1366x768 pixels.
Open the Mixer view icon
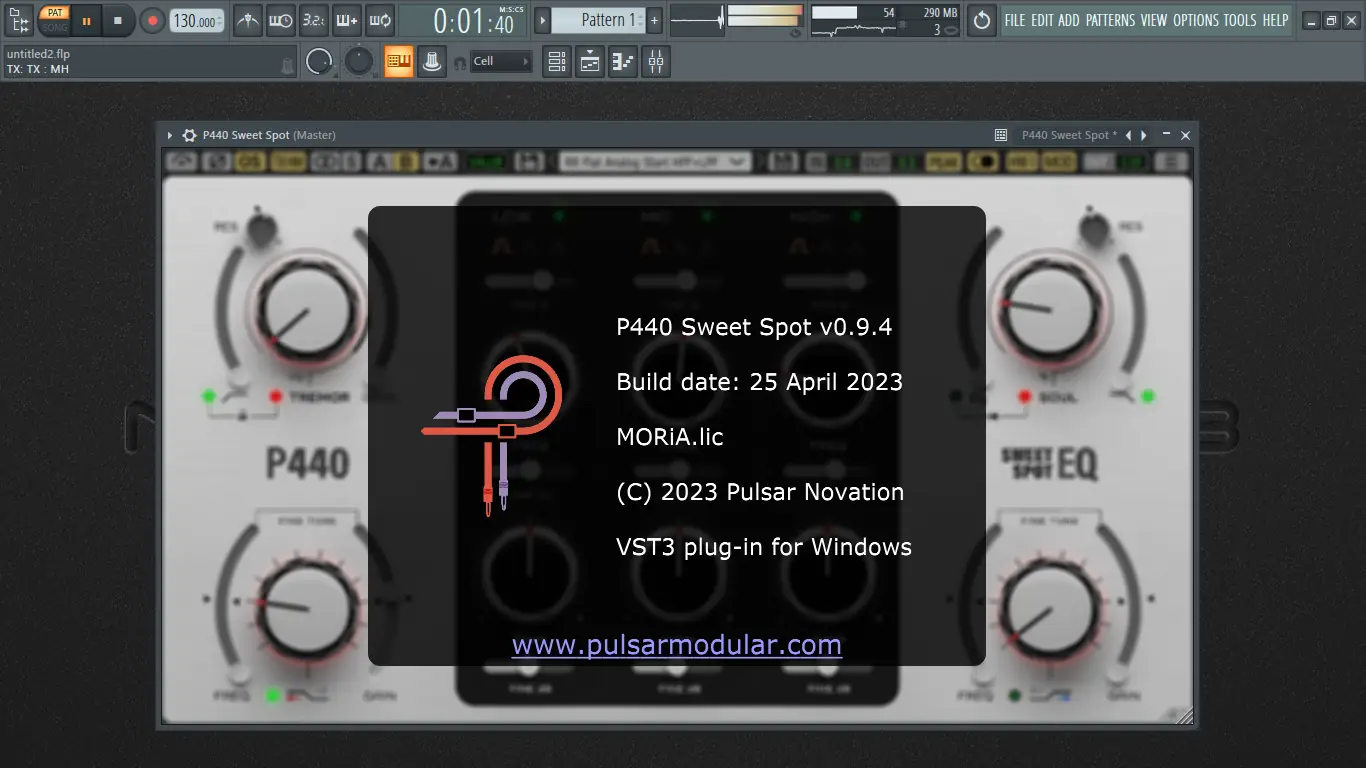tap(656, 62)
